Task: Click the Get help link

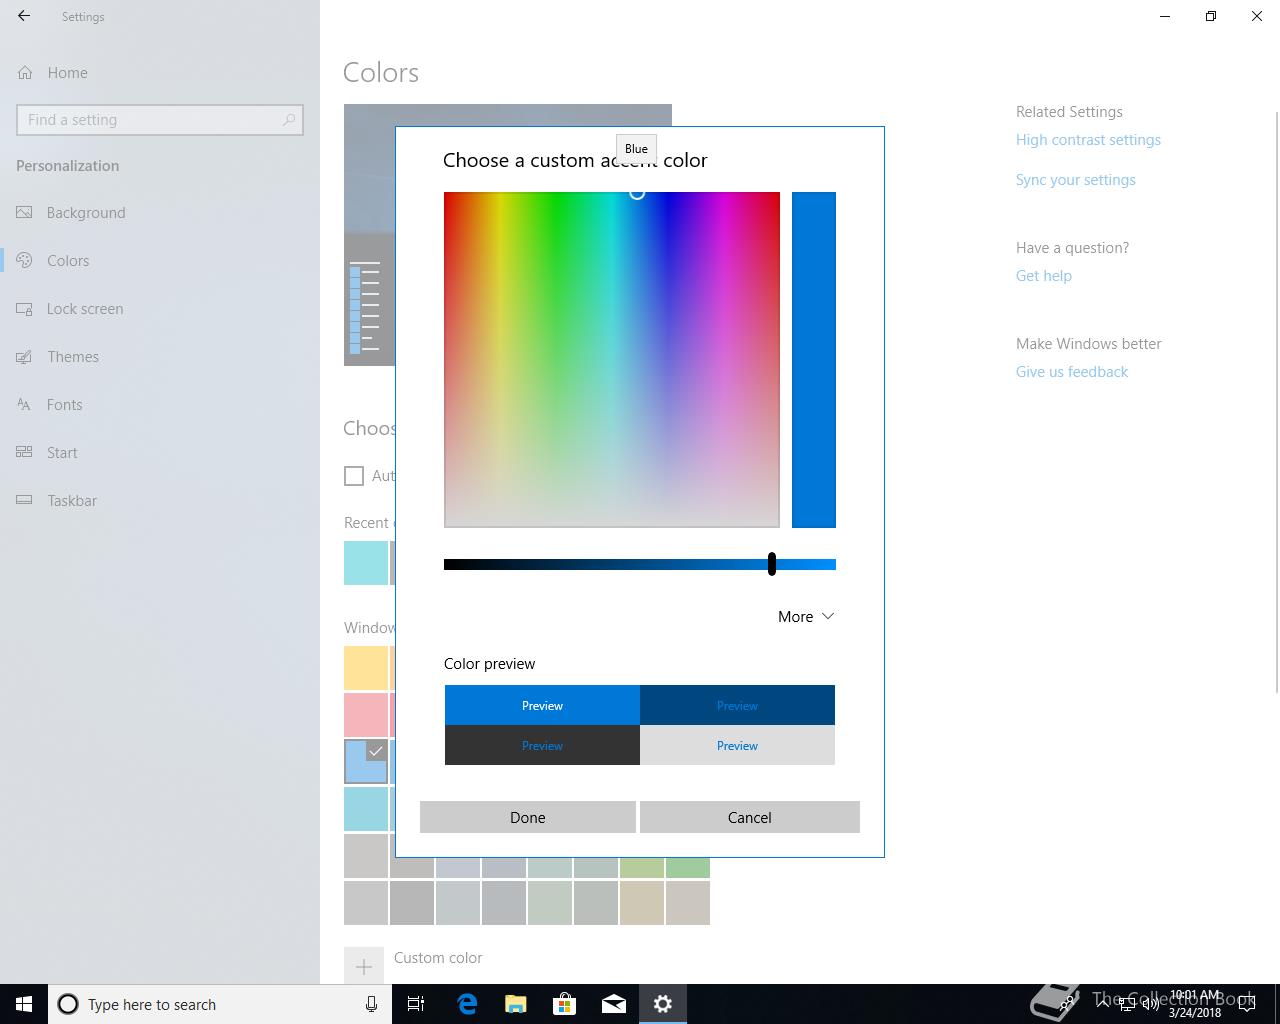Action: 1044,276
